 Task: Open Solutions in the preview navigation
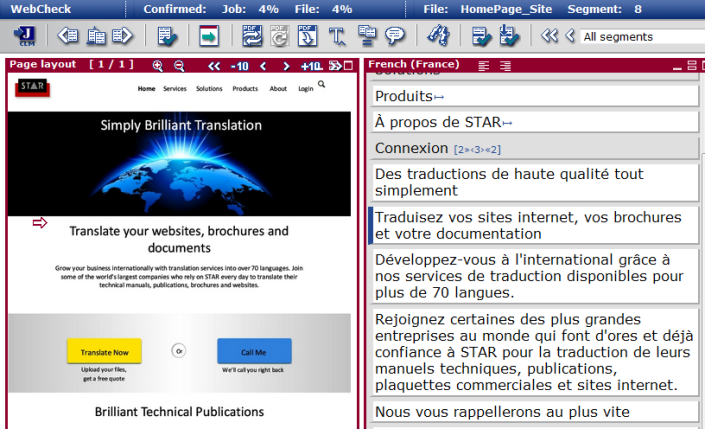tap(209, 89)
